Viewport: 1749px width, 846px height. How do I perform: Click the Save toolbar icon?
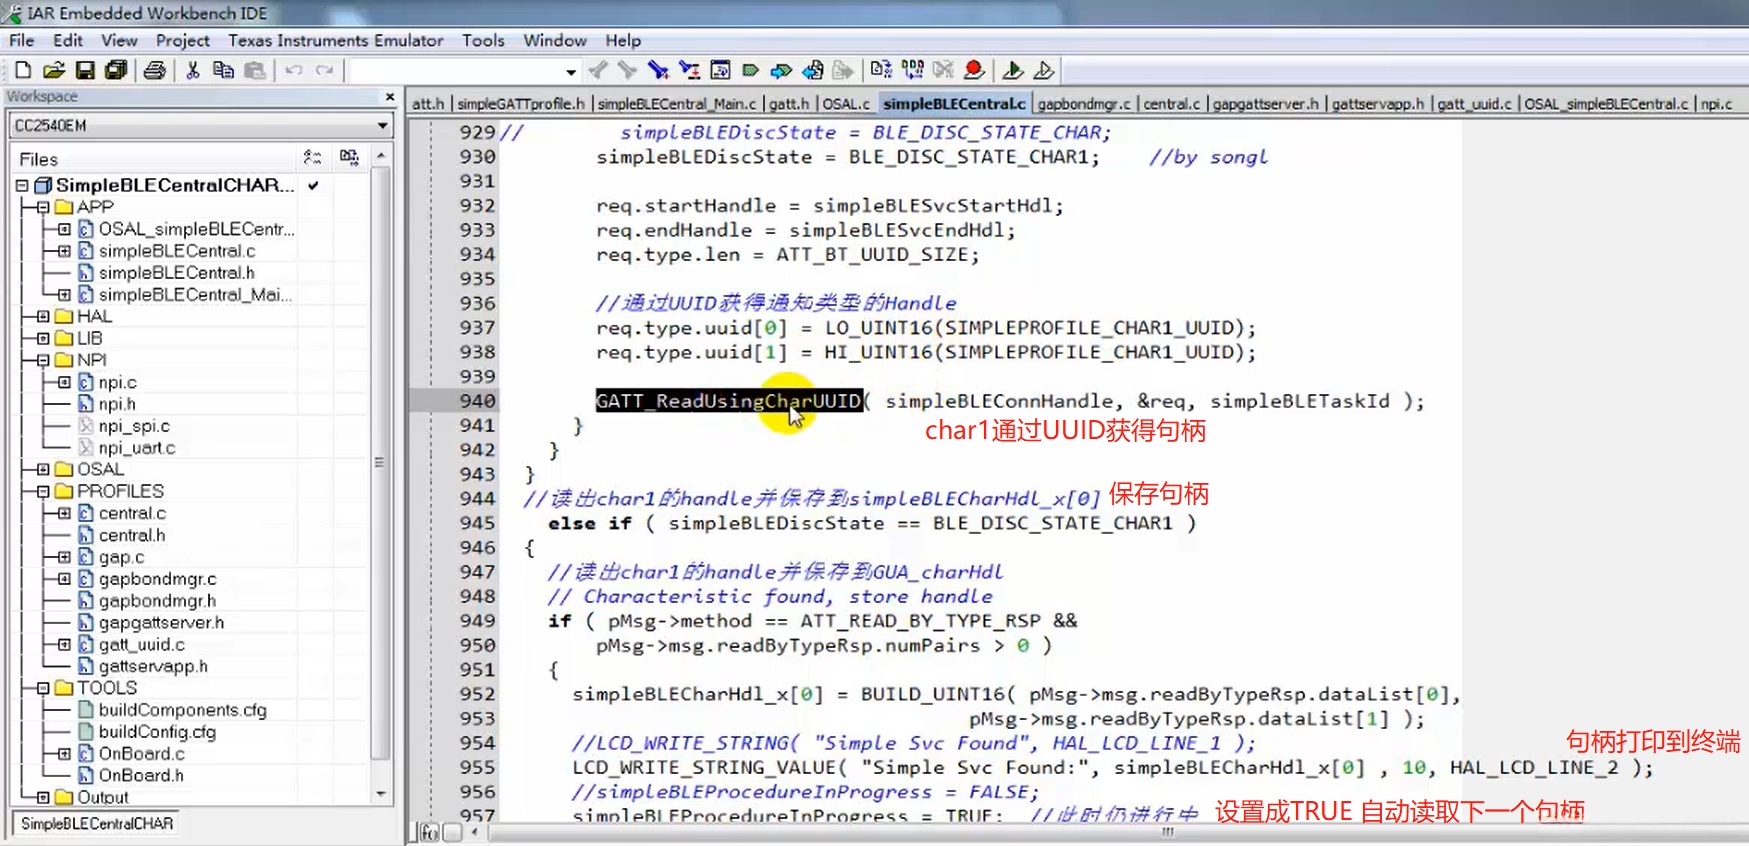85,70
